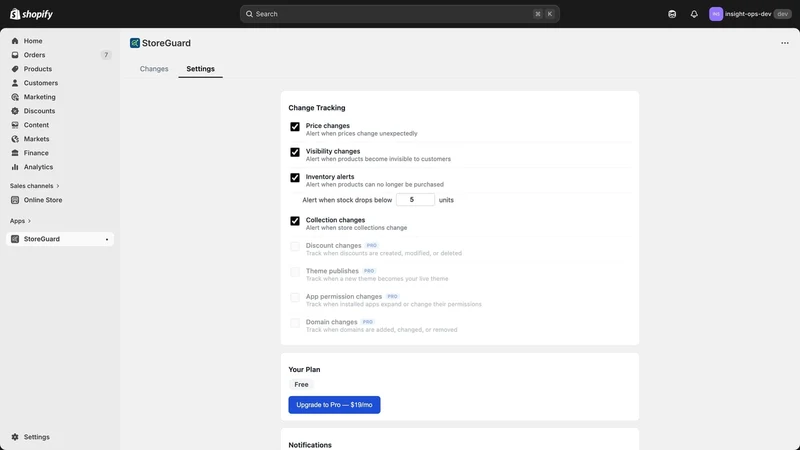Click the Shopify logo
800x450 pixels.
pyautogui.click(x=31, y=14)
